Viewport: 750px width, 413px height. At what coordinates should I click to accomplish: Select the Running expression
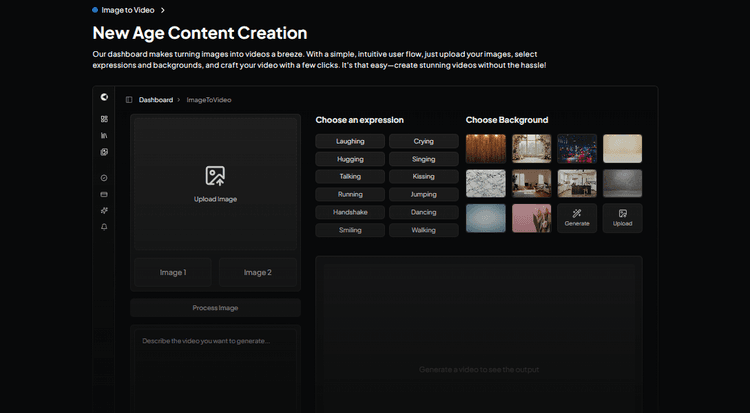(x=350, y=194)
